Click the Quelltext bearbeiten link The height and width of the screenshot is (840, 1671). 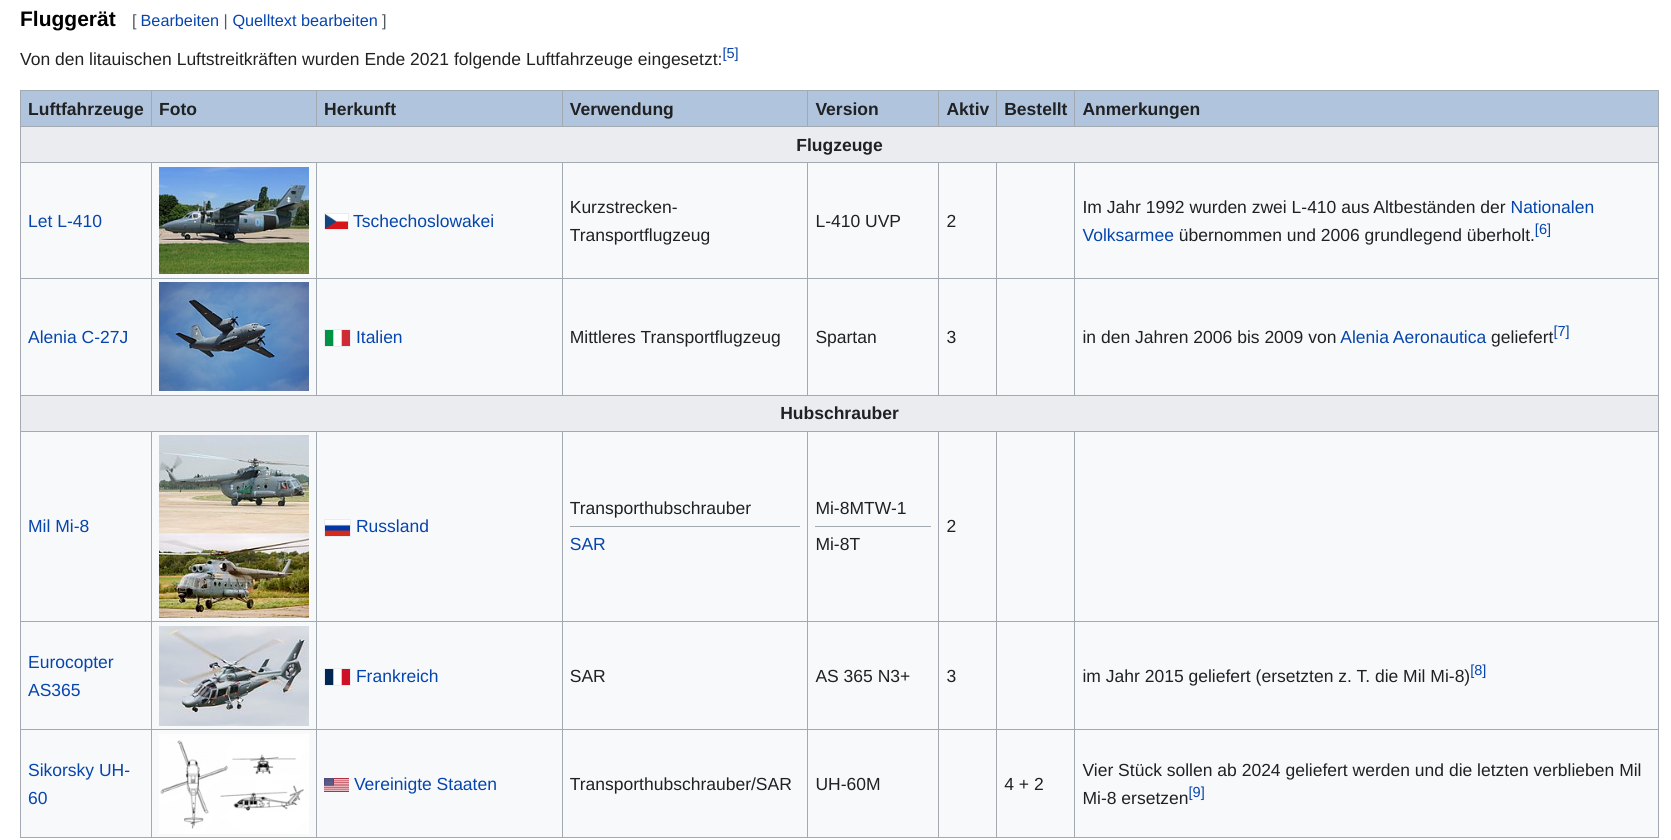click(x=305, y=21)
